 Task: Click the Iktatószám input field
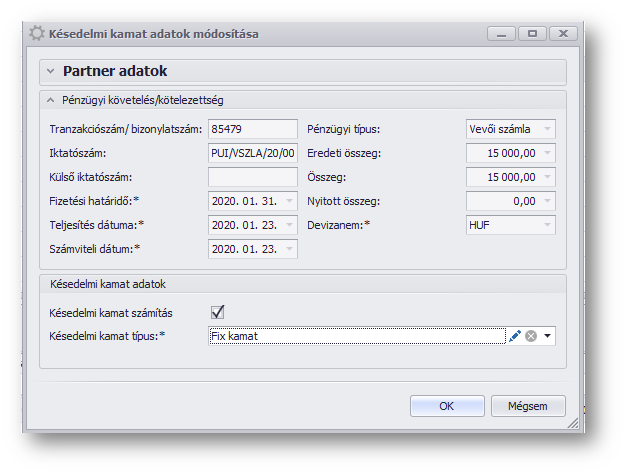[252, 153]
